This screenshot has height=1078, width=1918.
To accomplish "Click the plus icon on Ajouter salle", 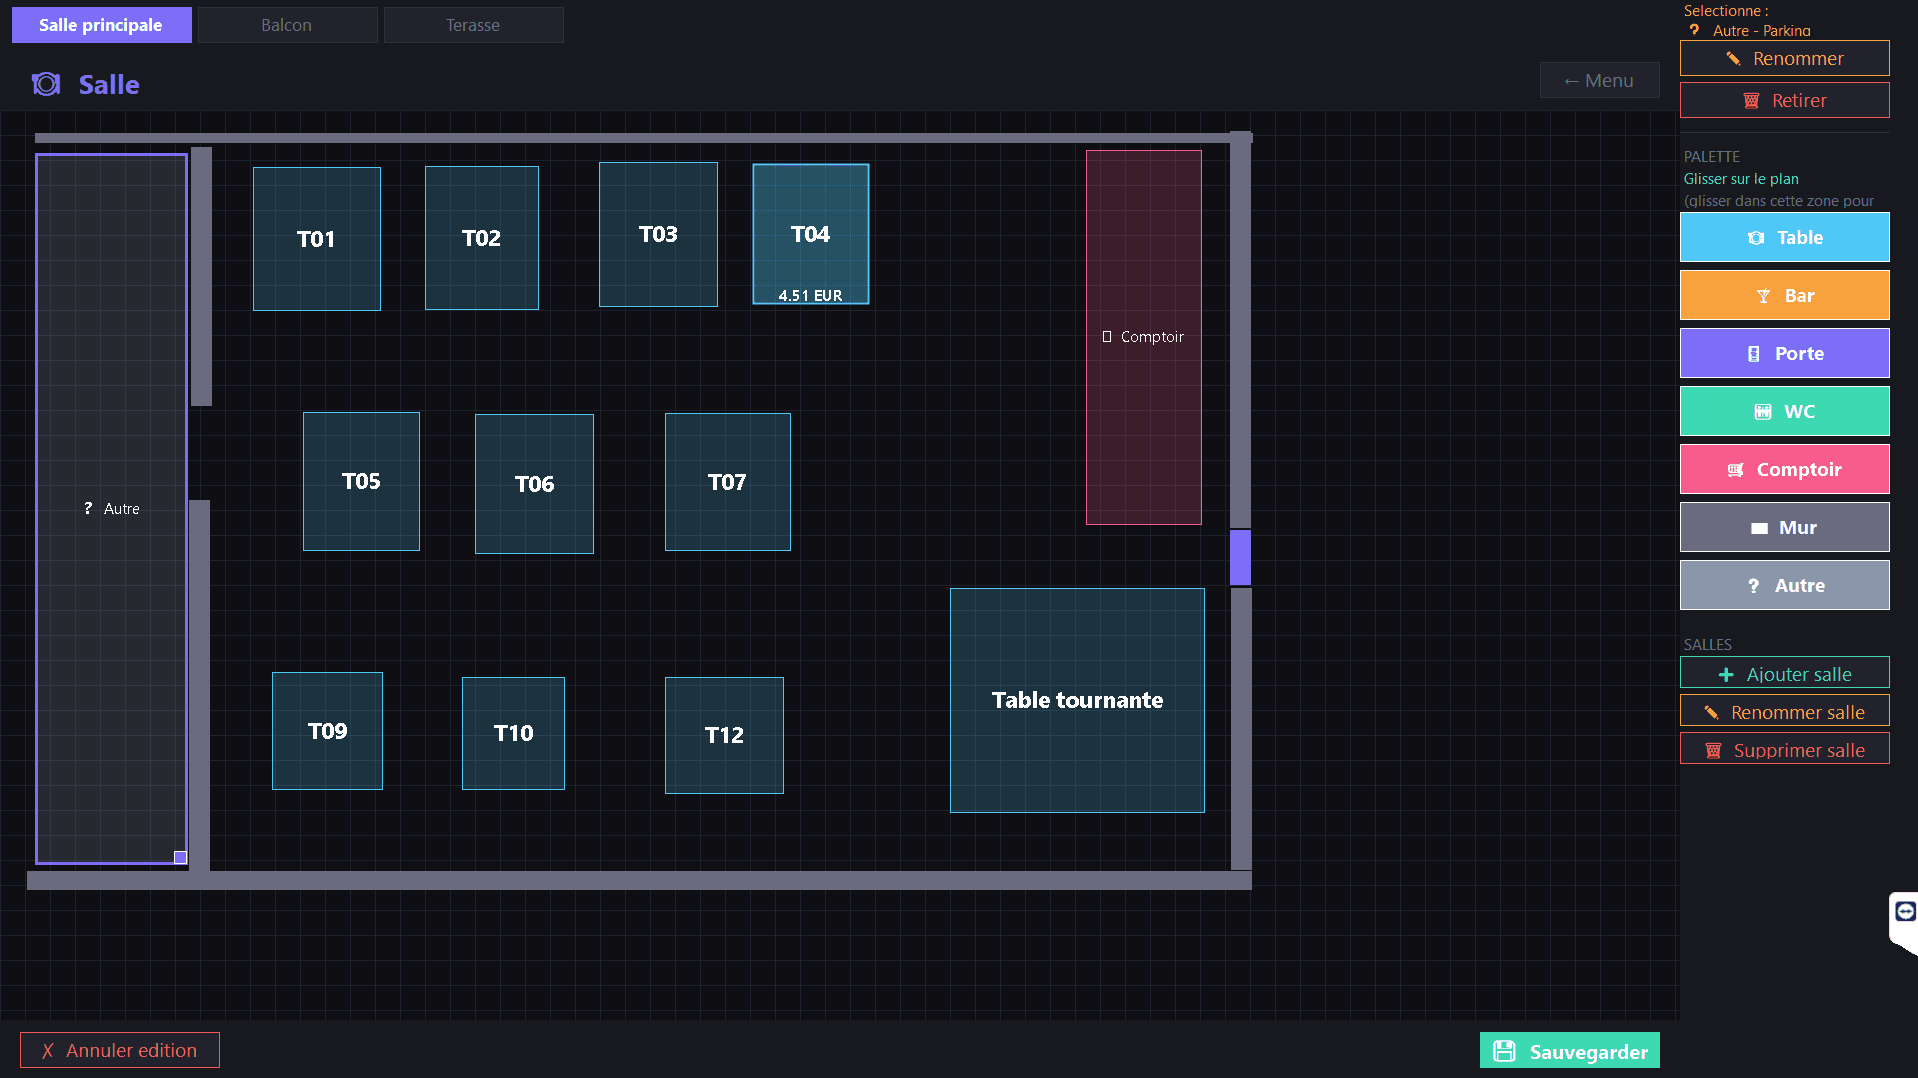I will (x=1725, y=675).
